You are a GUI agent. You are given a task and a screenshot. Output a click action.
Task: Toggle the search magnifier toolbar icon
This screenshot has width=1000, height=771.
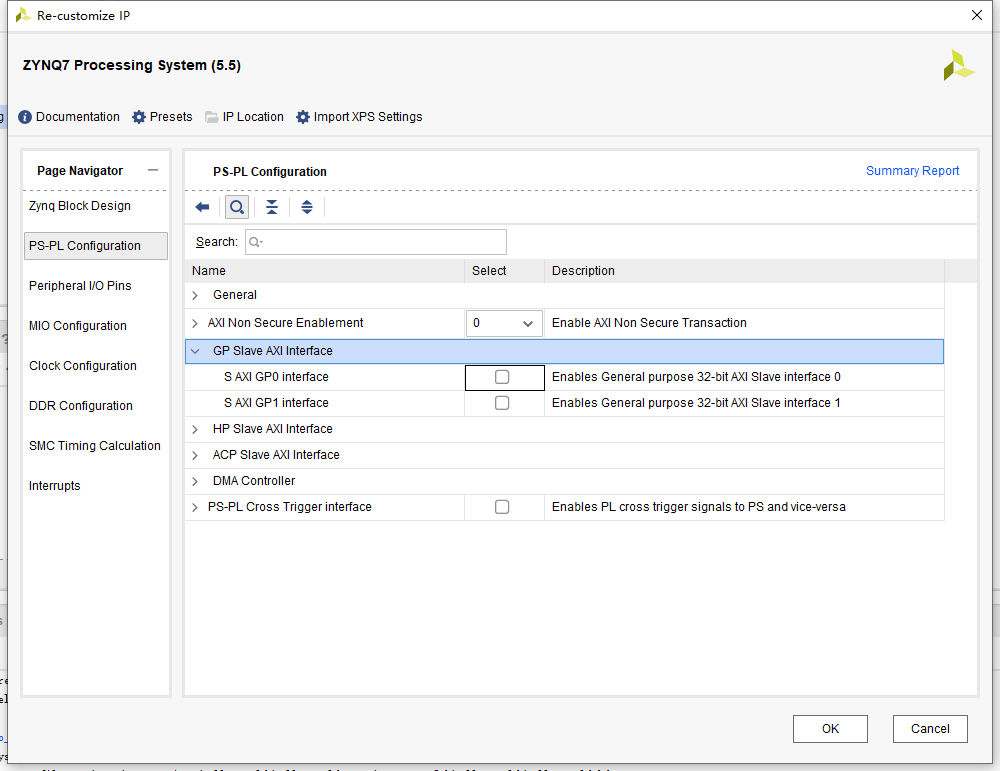coord(237,207)
